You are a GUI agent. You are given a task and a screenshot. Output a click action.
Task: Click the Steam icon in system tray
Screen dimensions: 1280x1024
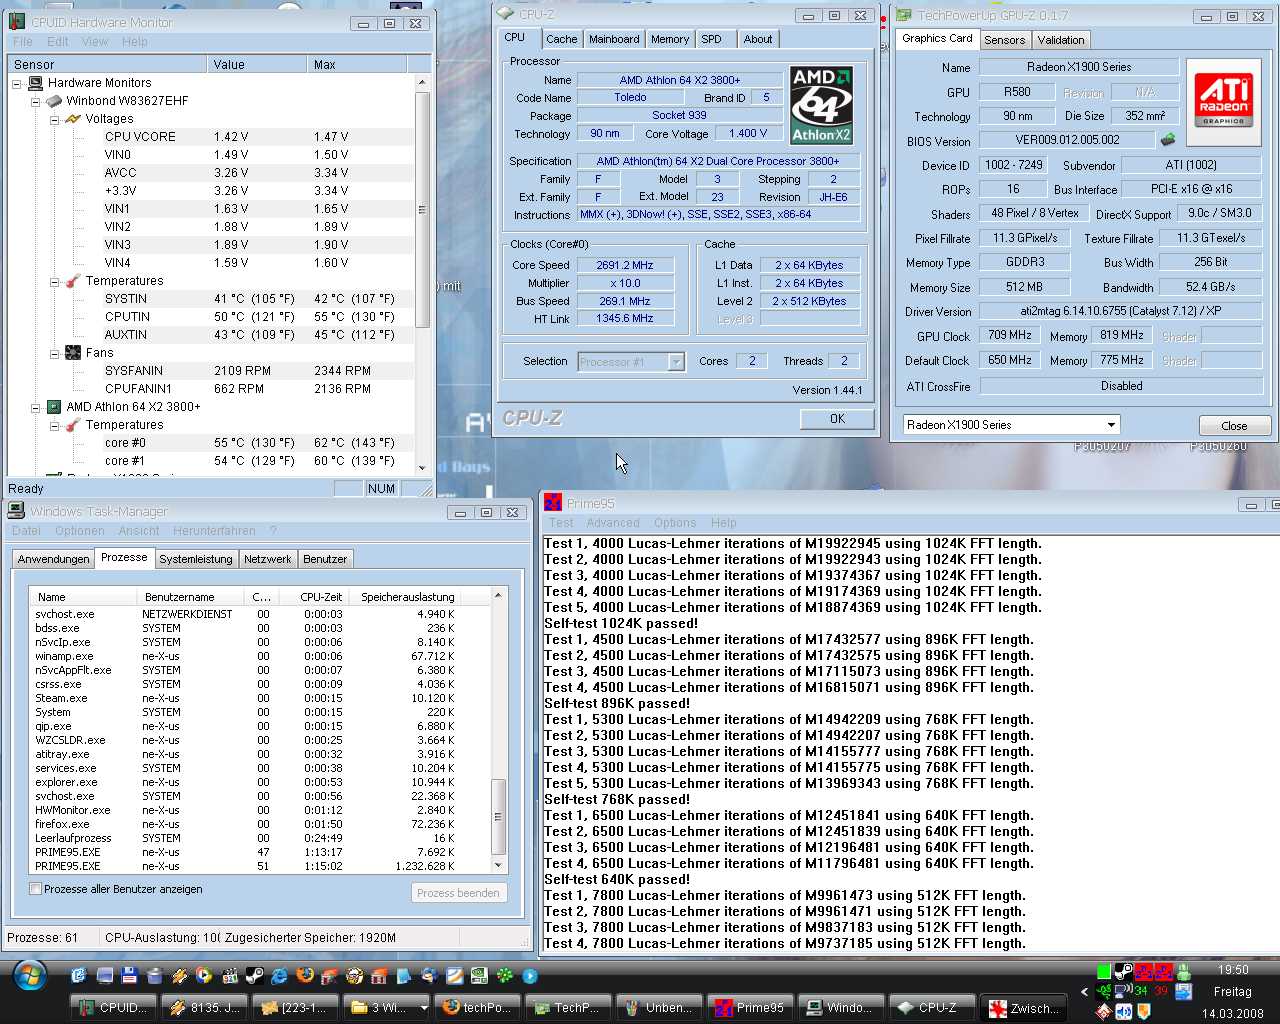[1123, 970]
